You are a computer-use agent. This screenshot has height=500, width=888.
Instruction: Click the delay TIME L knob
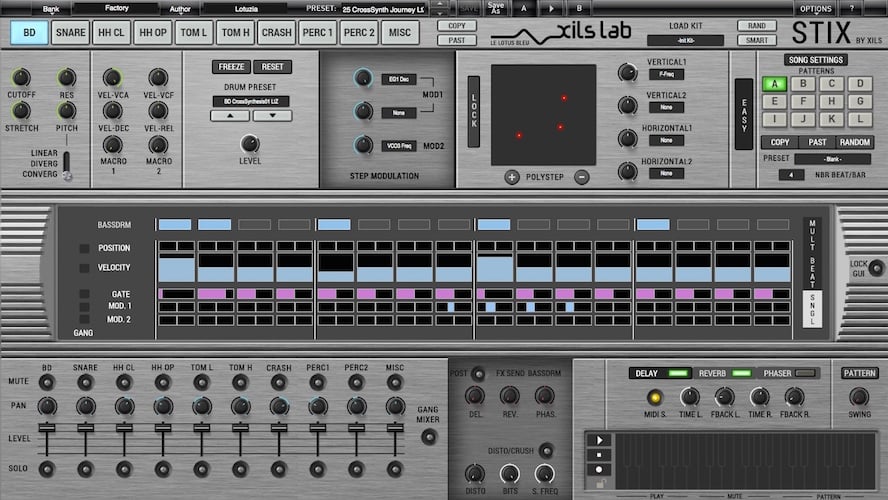pyautogui.click(x=689, y=397)
